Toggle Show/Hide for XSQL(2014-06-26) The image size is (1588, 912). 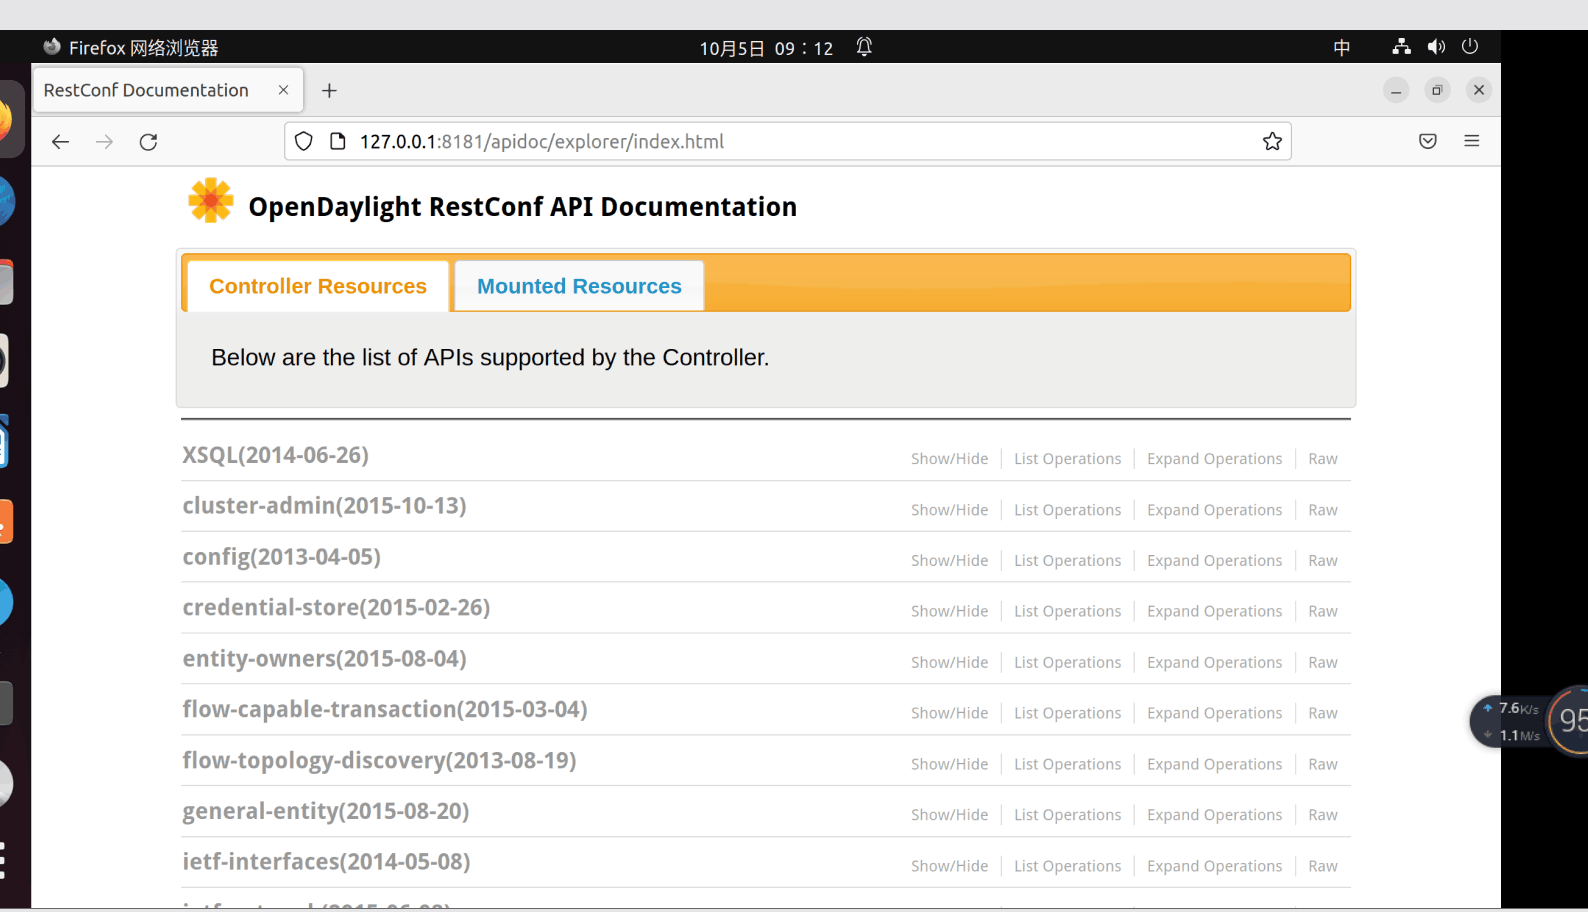(949, 459)
